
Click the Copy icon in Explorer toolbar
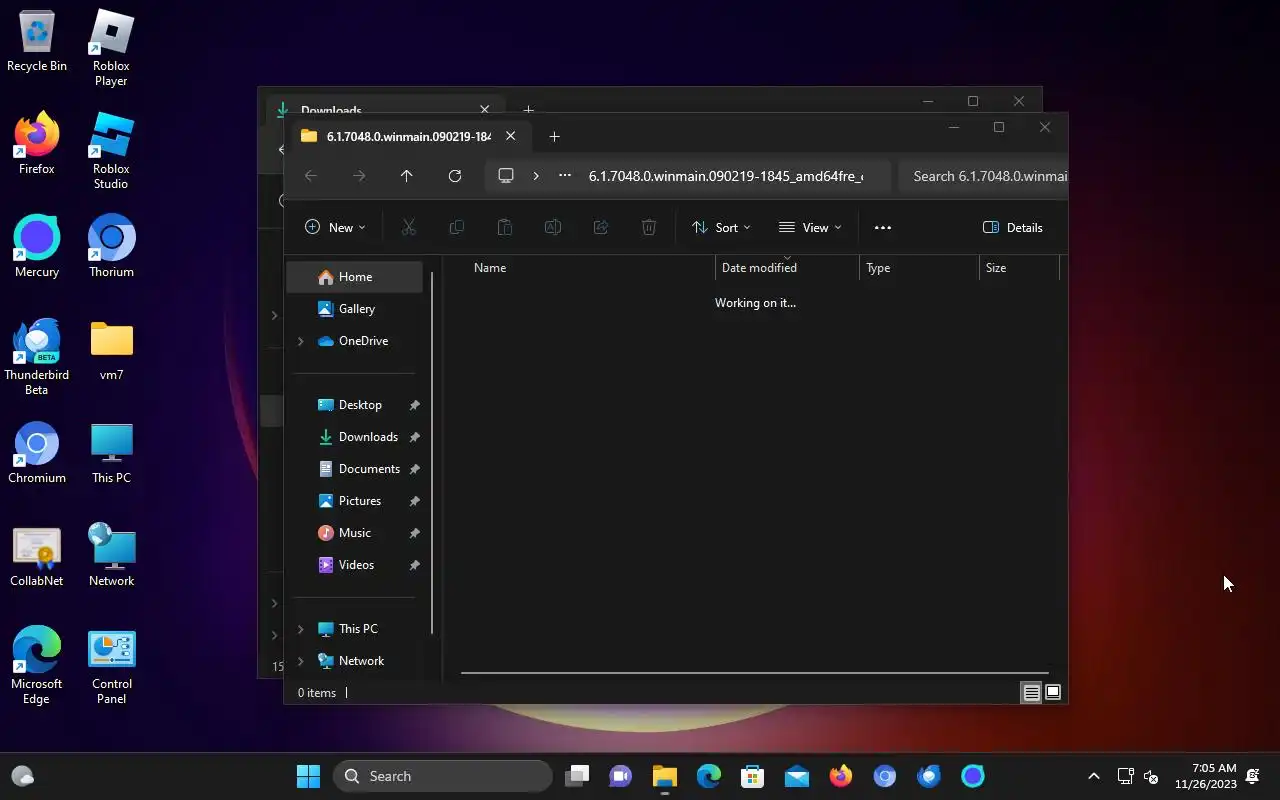456,228
